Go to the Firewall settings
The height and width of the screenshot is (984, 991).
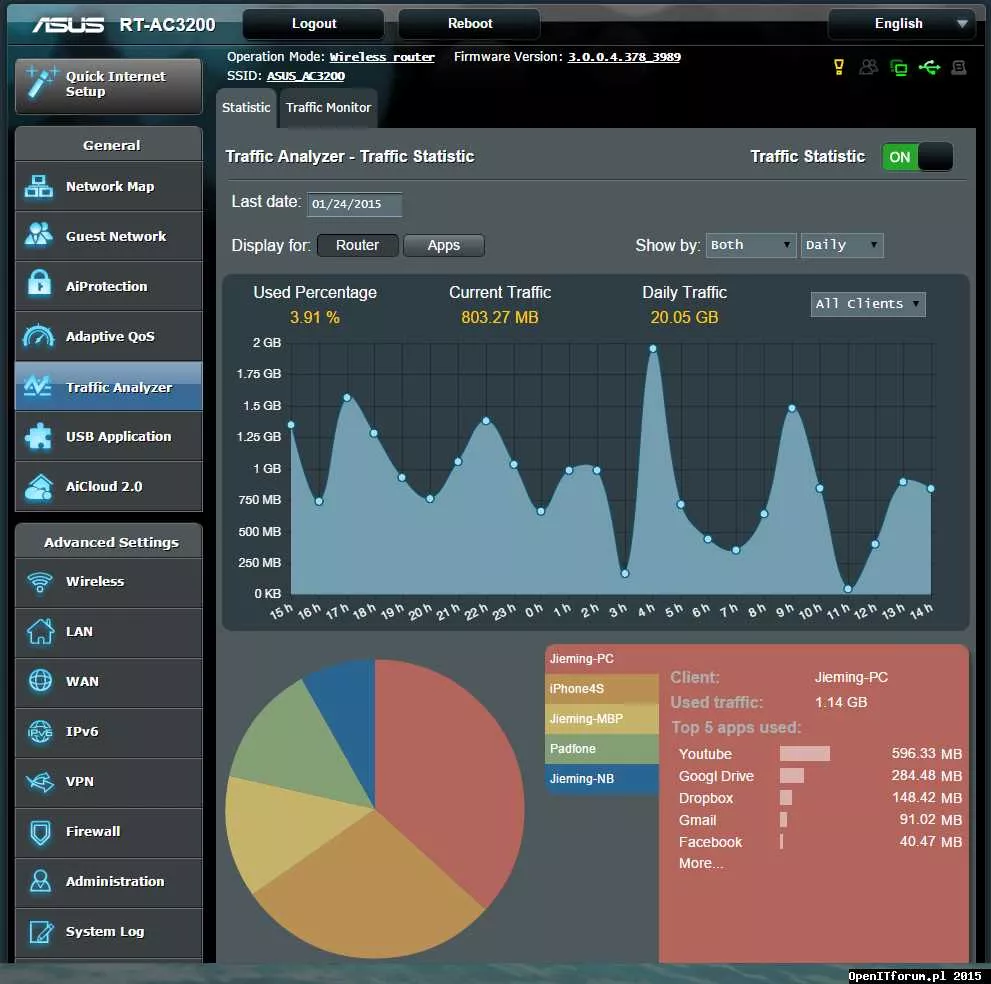pos(109,832)
